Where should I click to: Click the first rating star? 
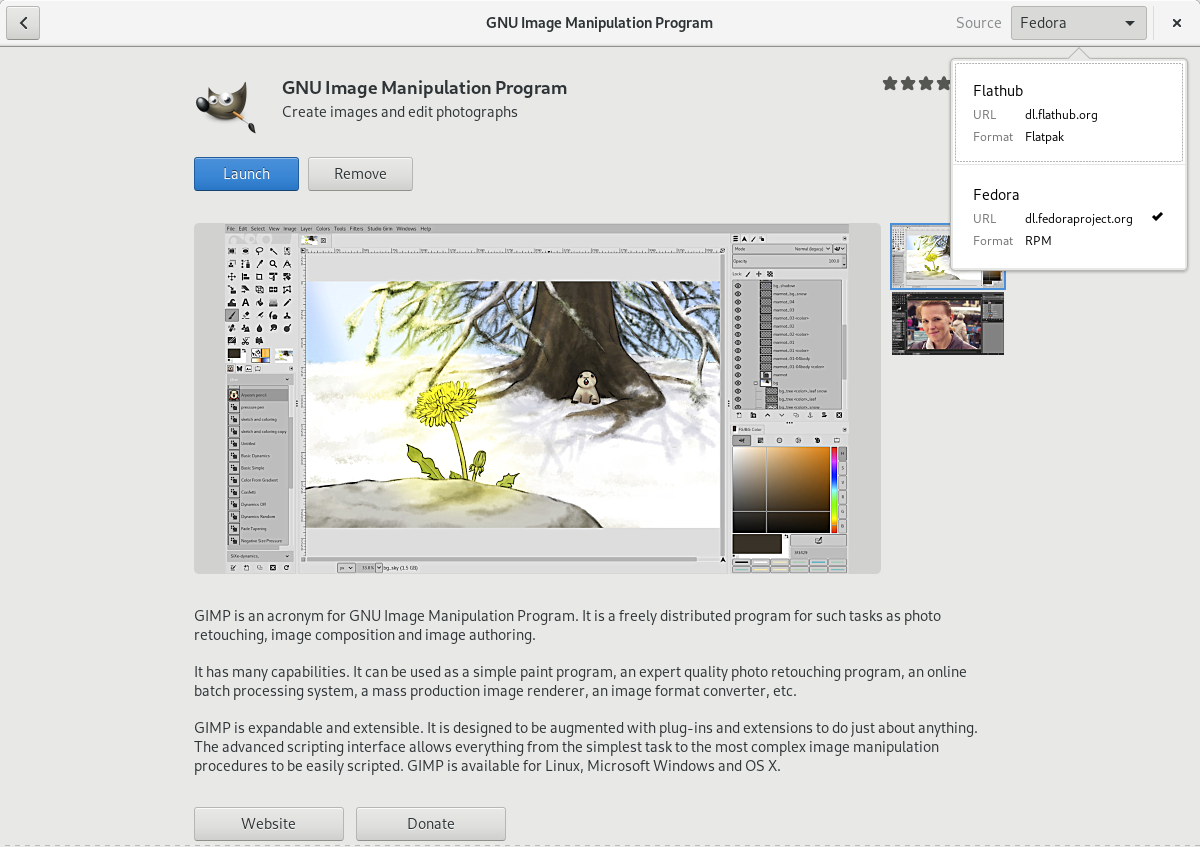click(x=890, y=84)
